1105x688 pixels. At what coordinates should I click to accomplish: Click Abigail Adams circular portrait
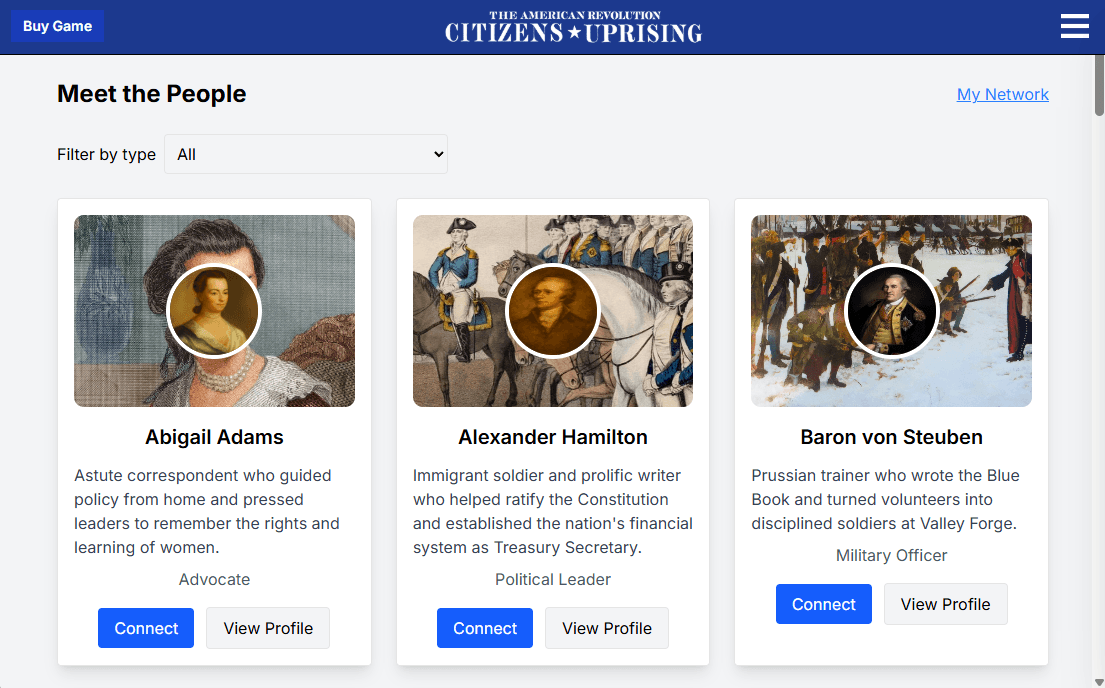coord(214,311)
